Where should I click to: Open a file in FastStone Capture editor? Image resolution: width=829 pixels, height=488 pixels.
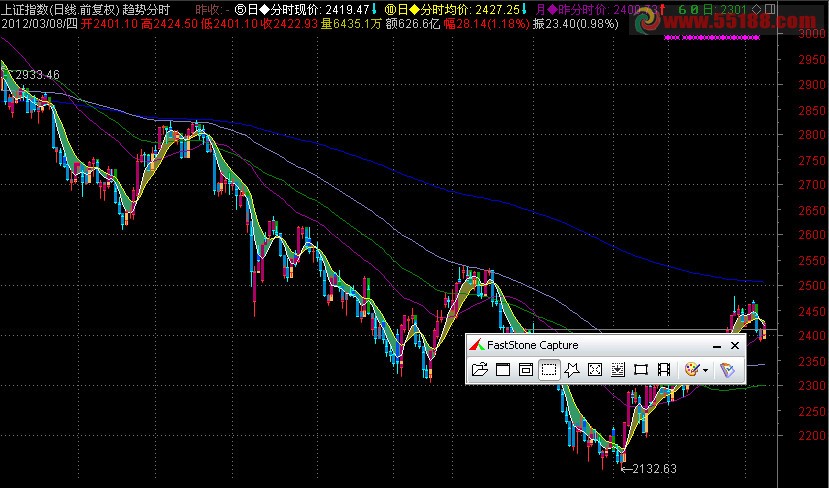[x=480, y=370]
